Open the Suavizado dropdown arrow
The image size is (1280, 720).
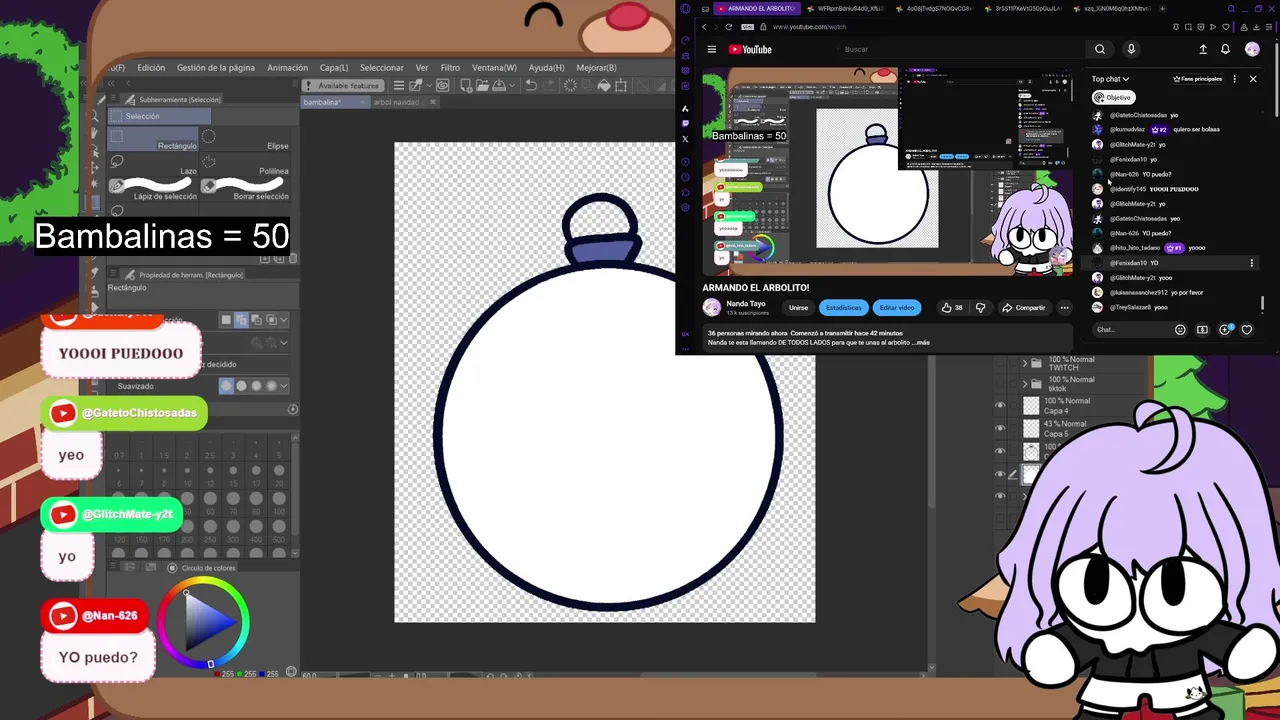[284, 386]
